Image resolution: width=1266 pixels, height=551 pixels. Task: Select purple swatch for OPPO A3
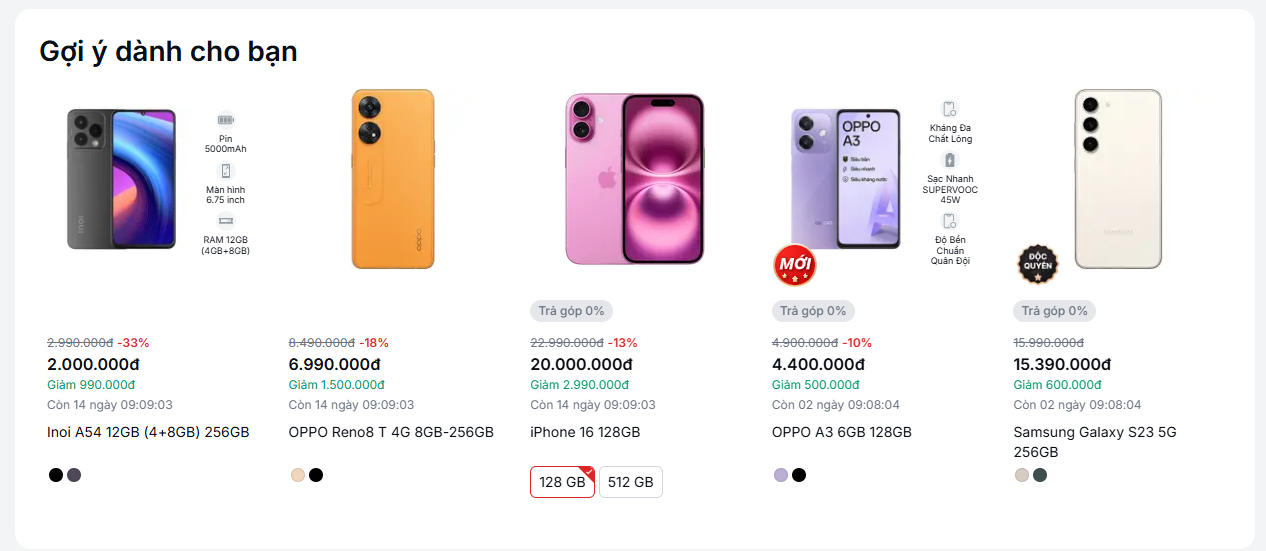tap(781, 475)
